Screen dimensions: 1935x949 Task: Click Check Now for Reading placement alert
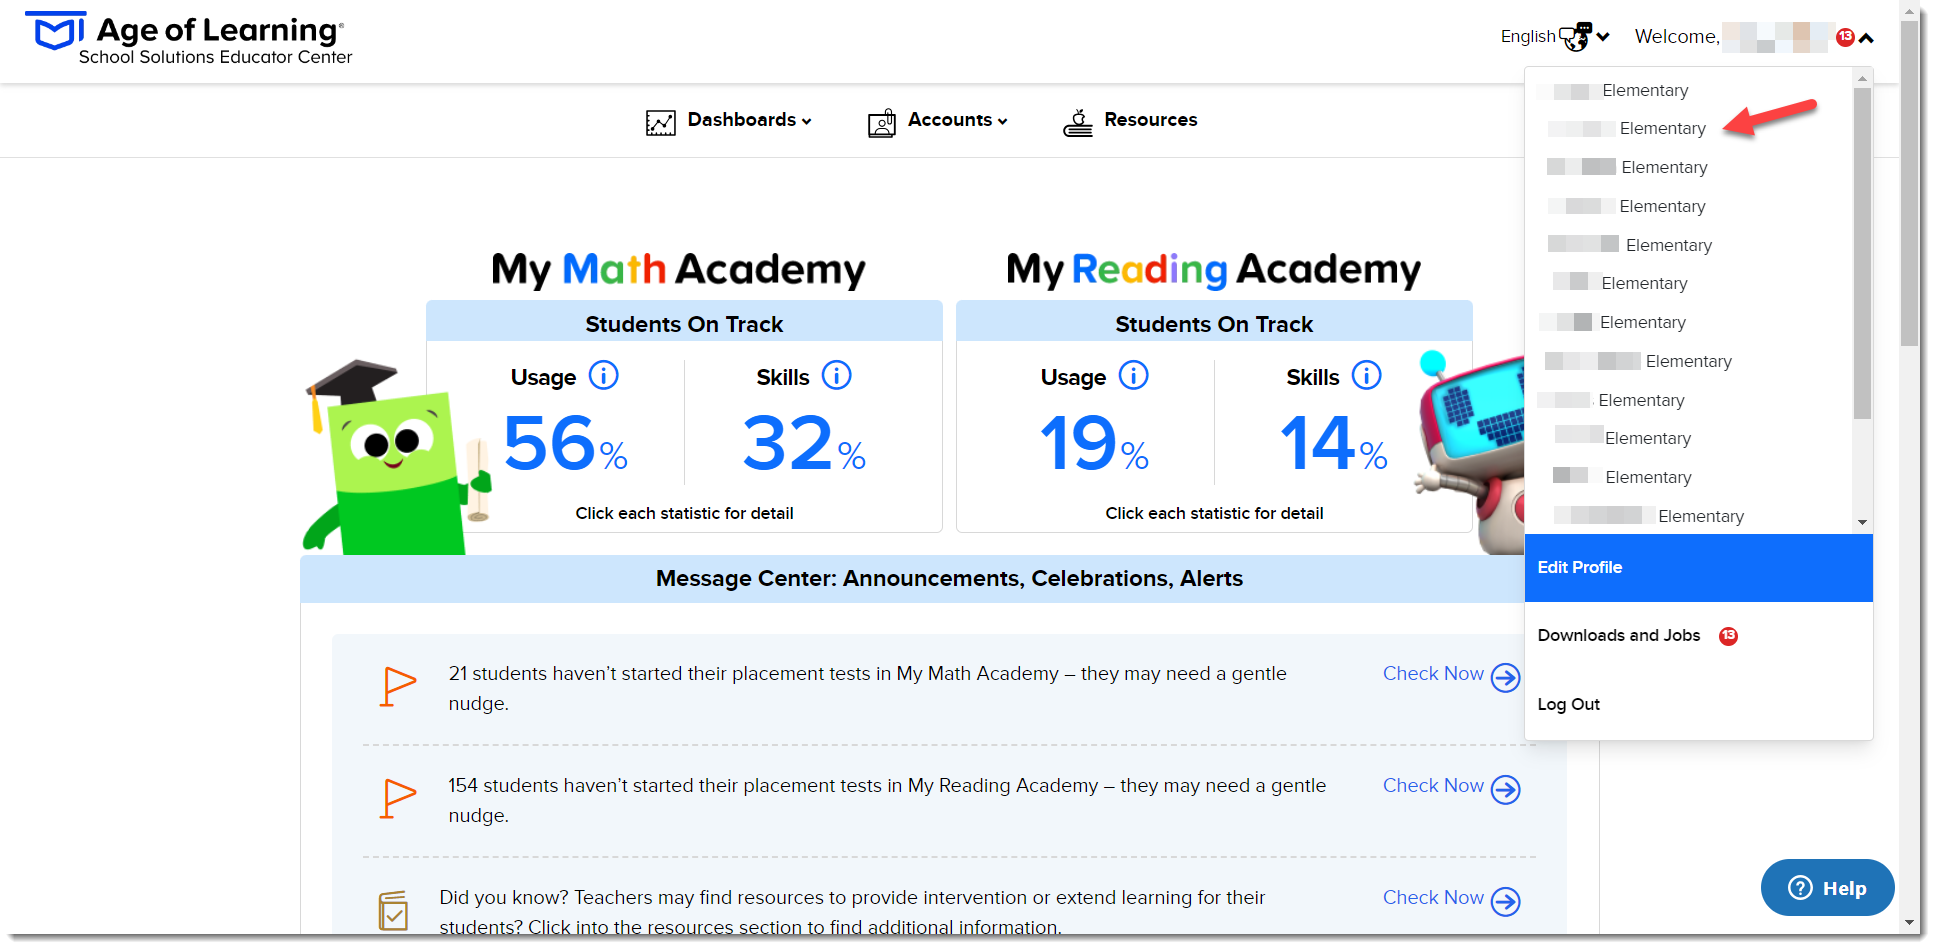click(1433, 786)
